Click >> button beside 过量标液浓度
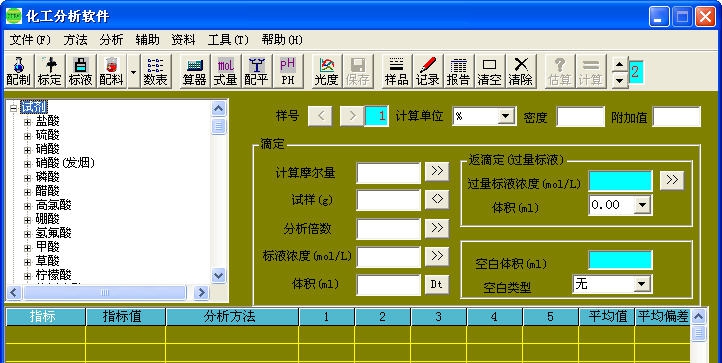This screenshot has height=363, width=722. click(x=672, y=180)
